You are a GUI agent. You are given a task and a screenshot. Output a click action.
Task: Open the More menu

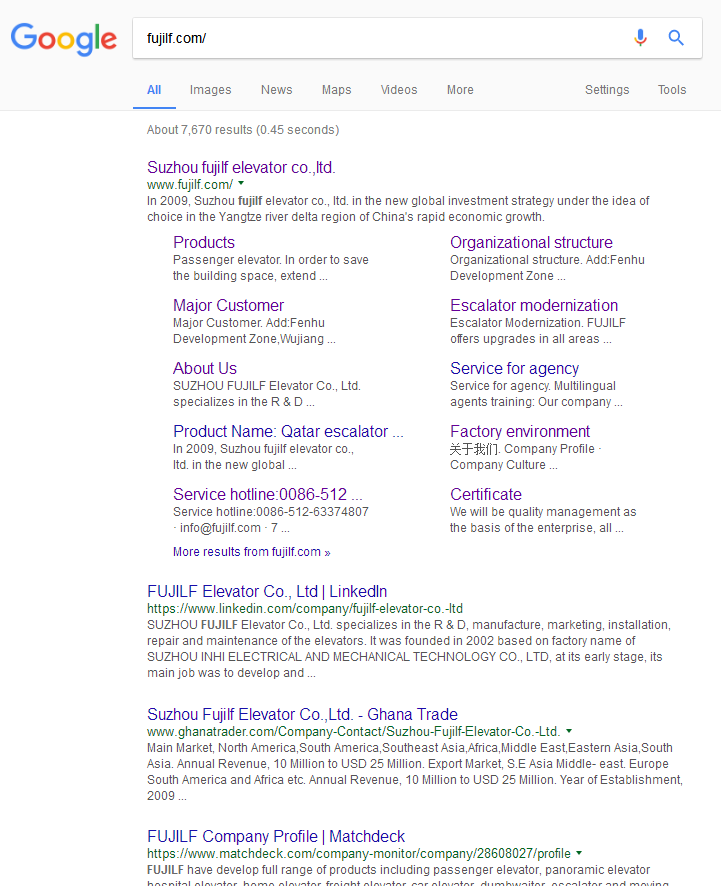(x=460, y=90)
